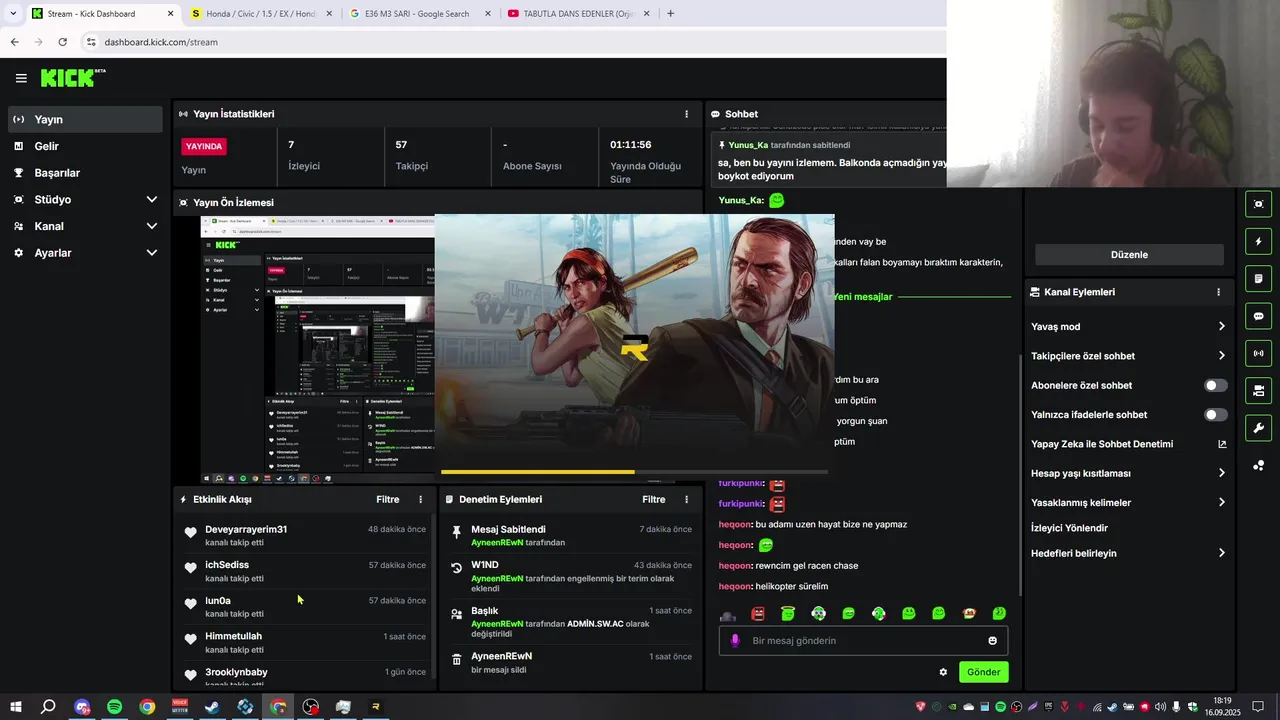
Task: Click the red angry emote in quick emote row
Action: click(758, 613)
